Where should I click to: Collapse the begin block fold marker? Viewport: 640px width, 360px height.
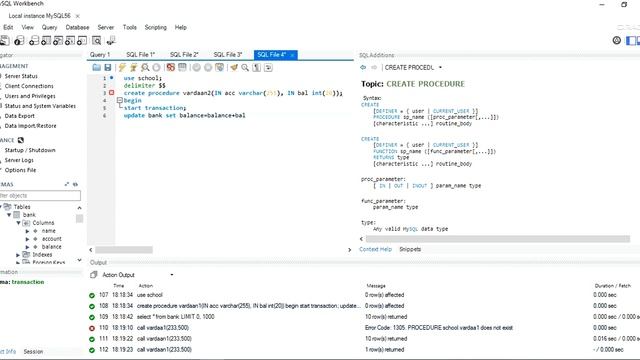pos(120,100)
